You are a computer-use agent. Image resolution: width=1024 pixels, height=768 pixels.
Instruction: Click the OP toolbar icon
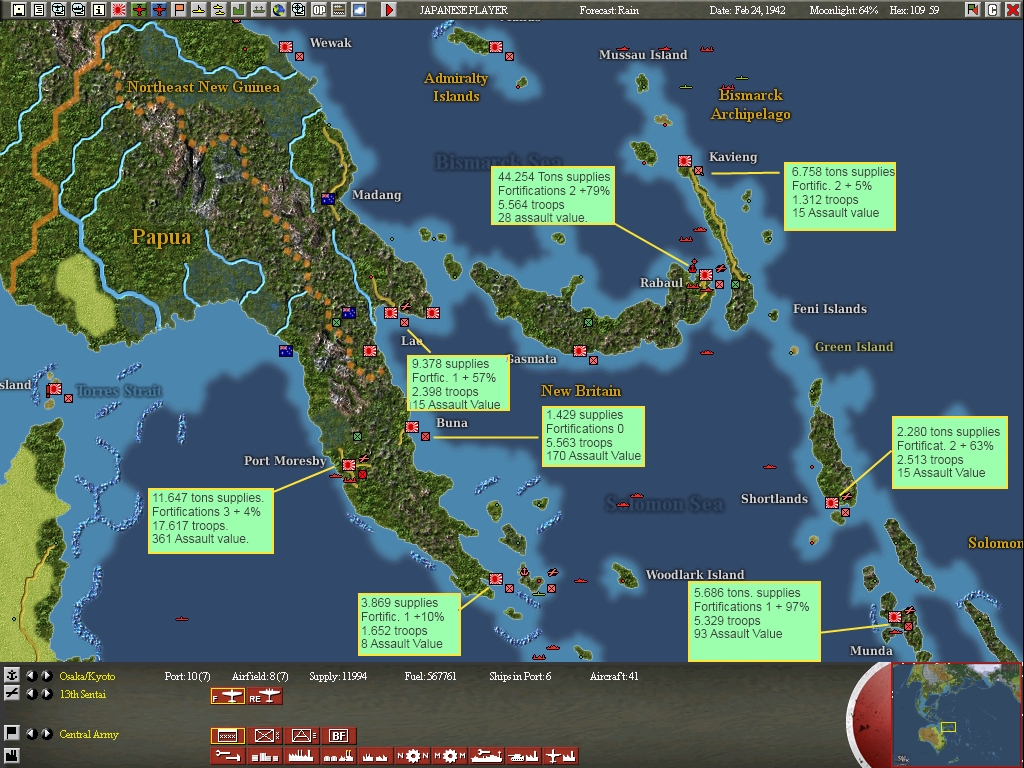(319, 9)
